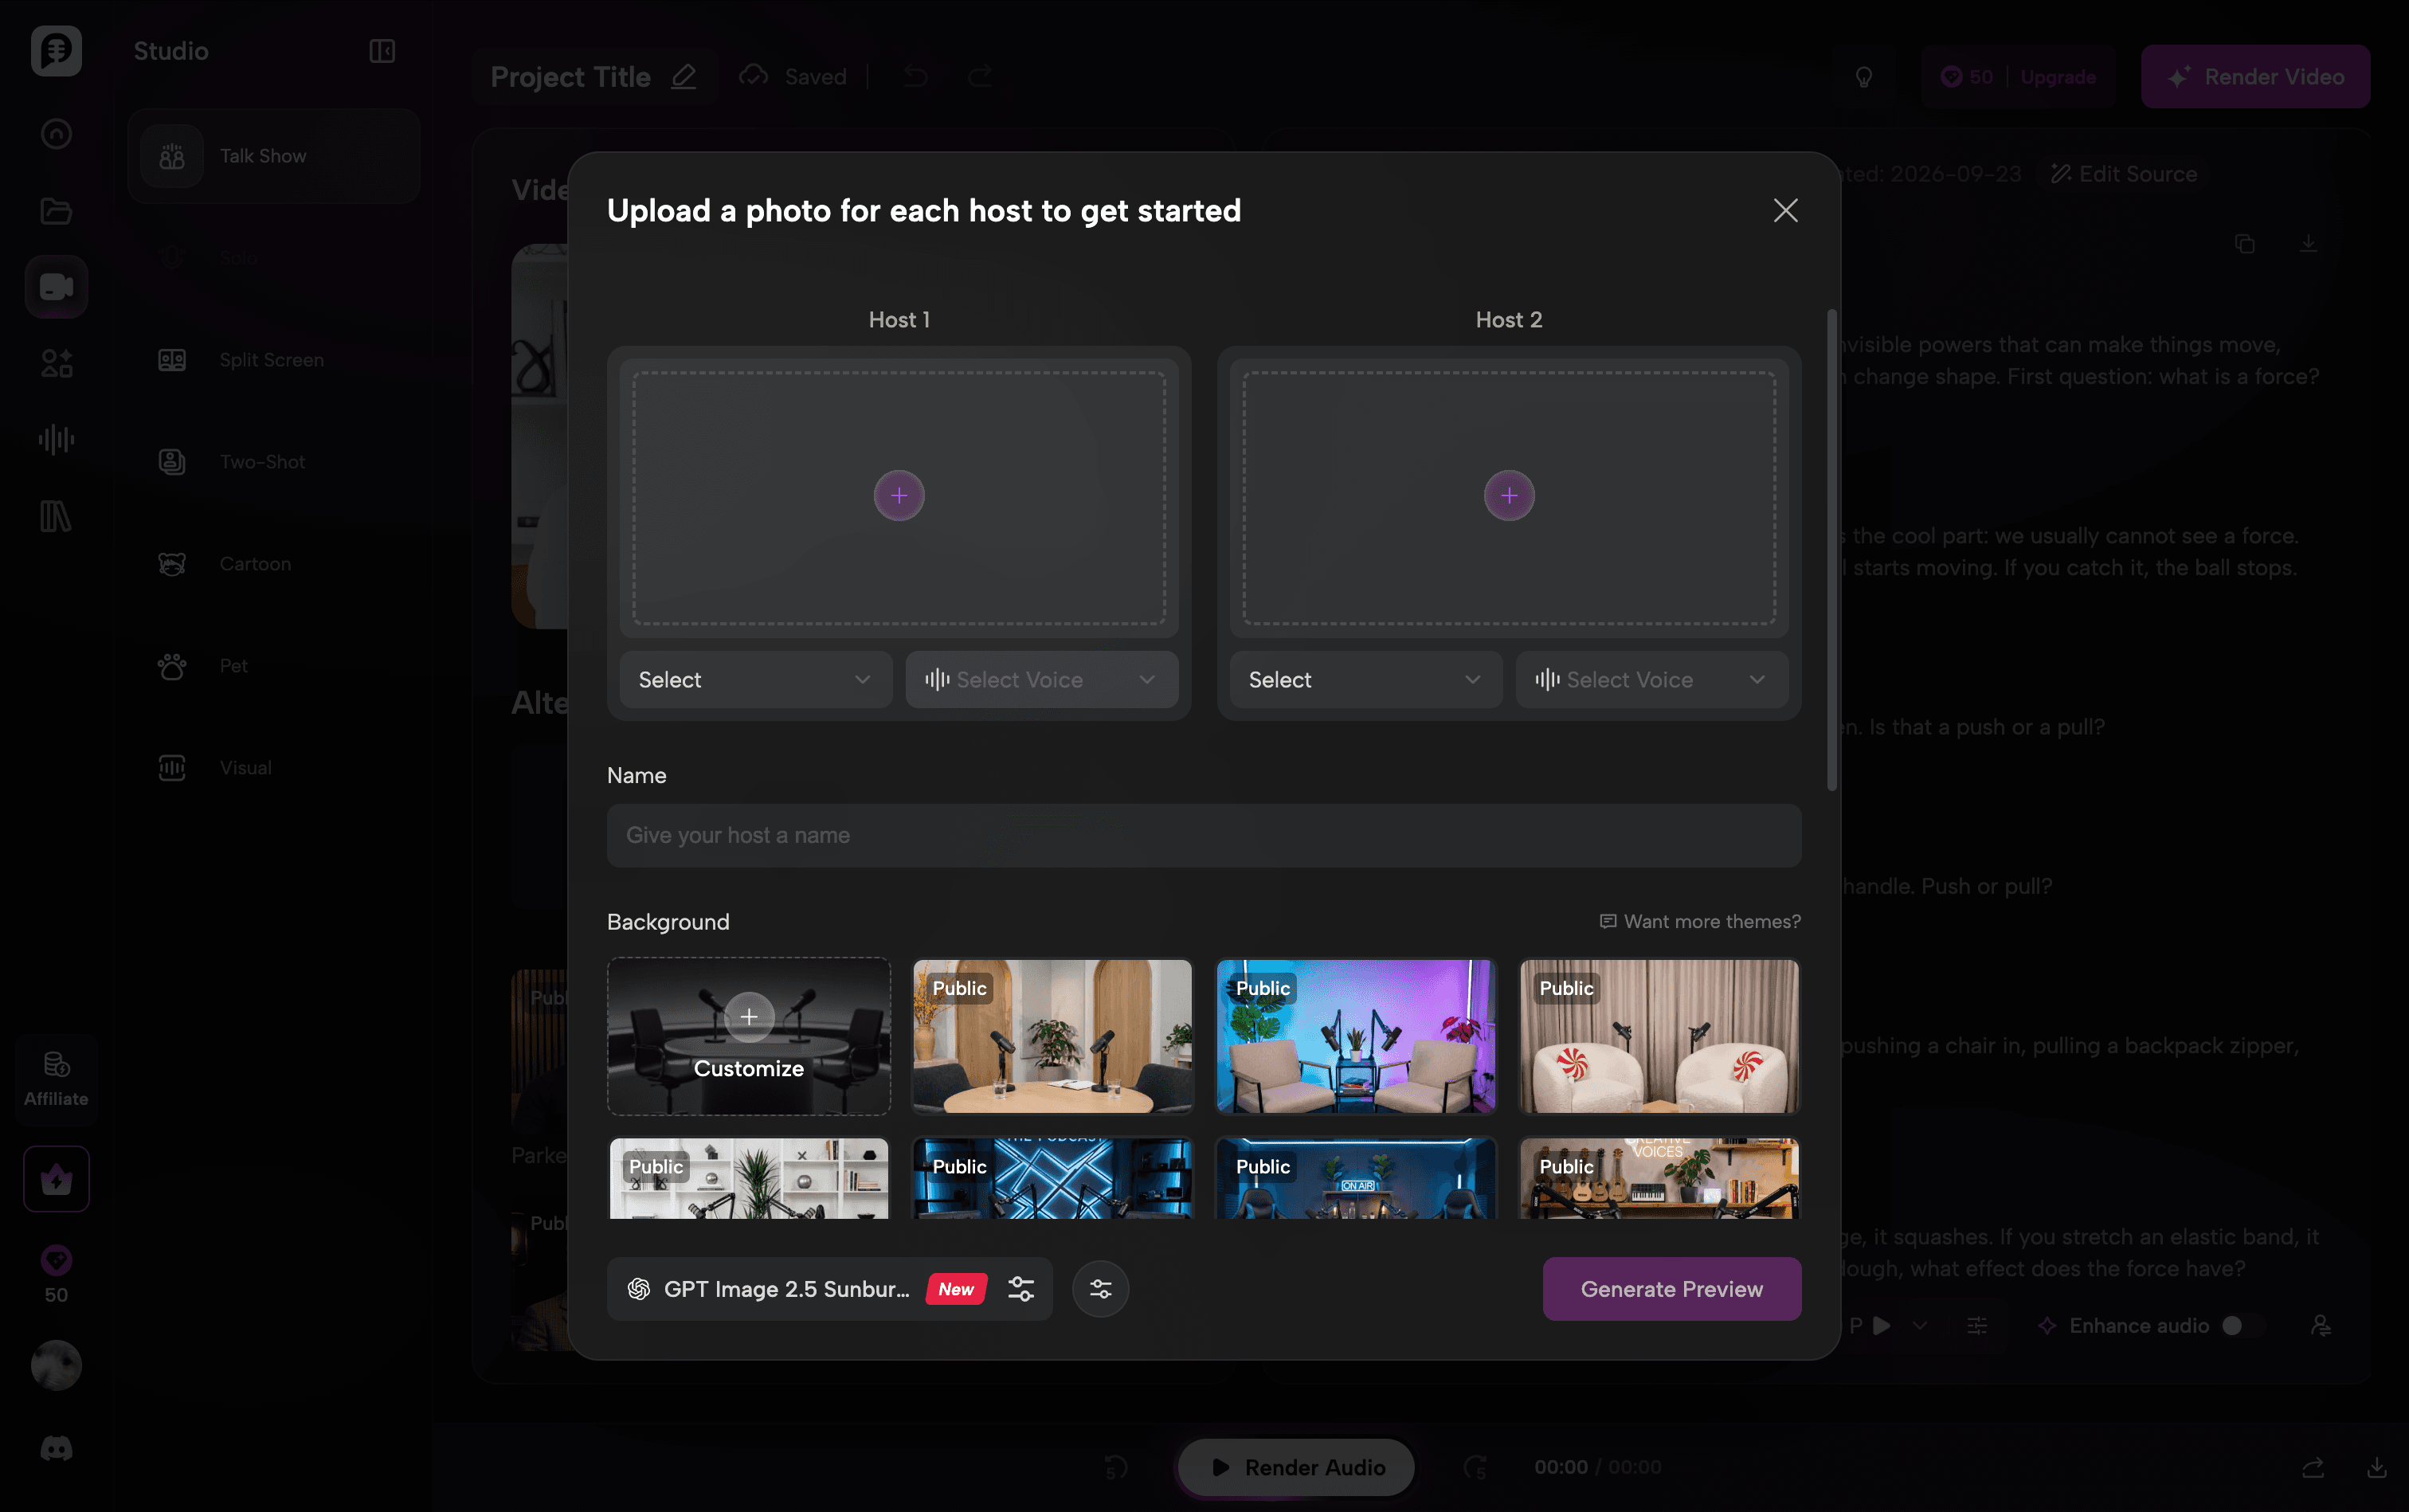The image size is (2409, 1512).
Task: Click the round settings button beside the model selector
Action: pyautogui.click(x=1100, y=1289)
